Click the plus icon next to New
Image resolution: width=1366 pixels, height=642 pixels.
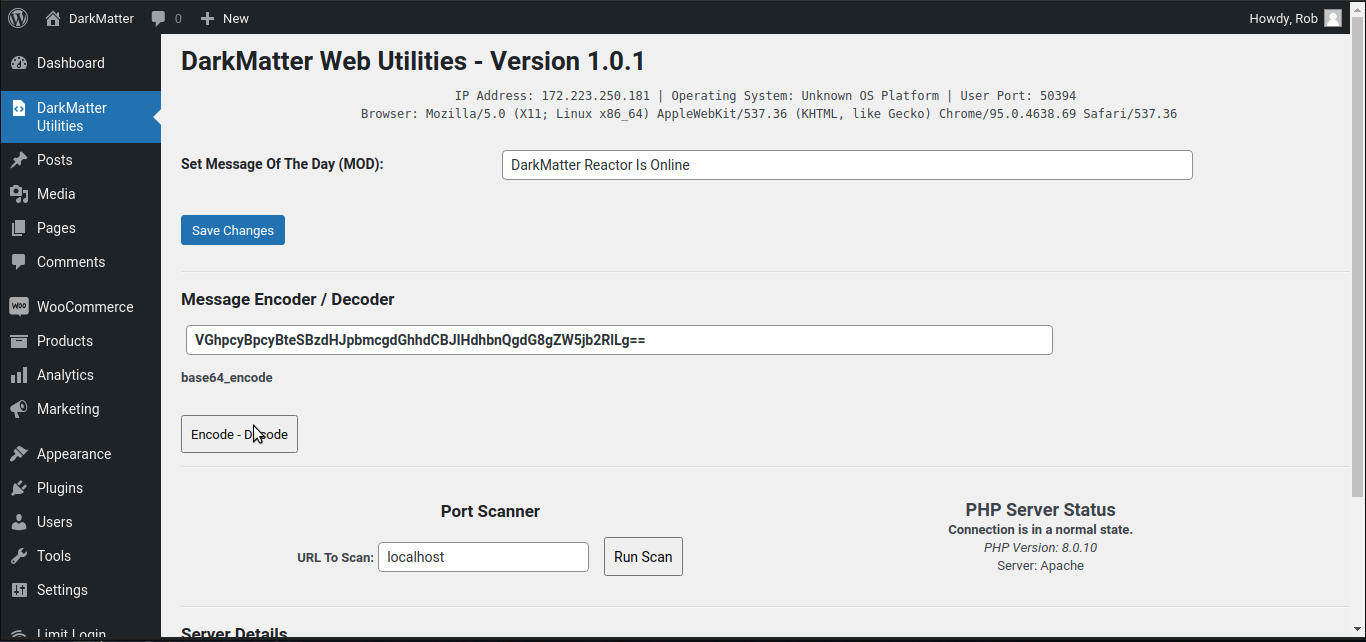tap(207, 18)
